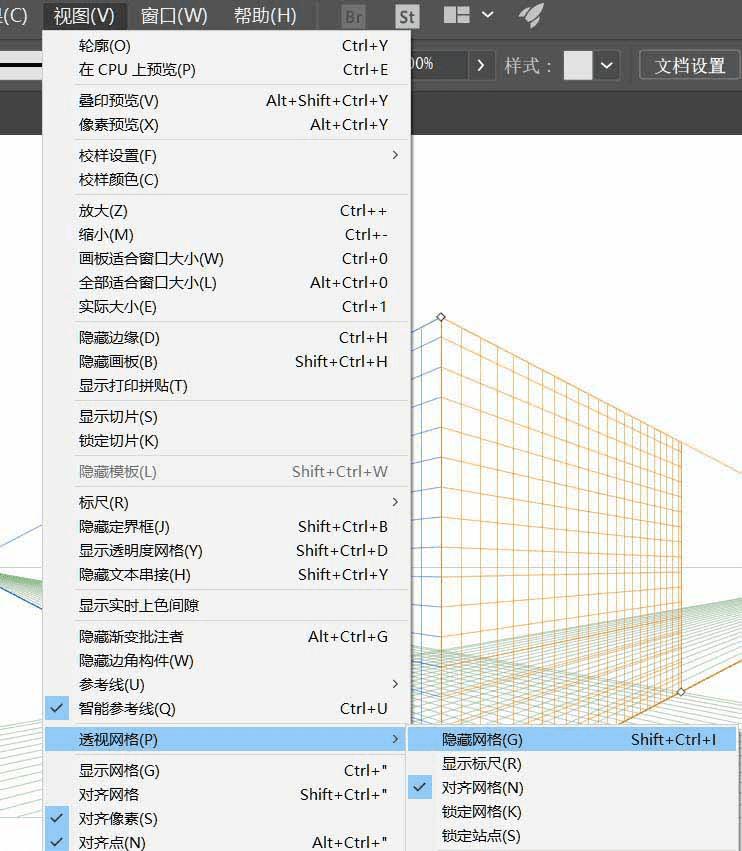This screenshot has height=851, width=742.
Task: Uncheck 智能参考线(Q)
Action: coord(227,708)
